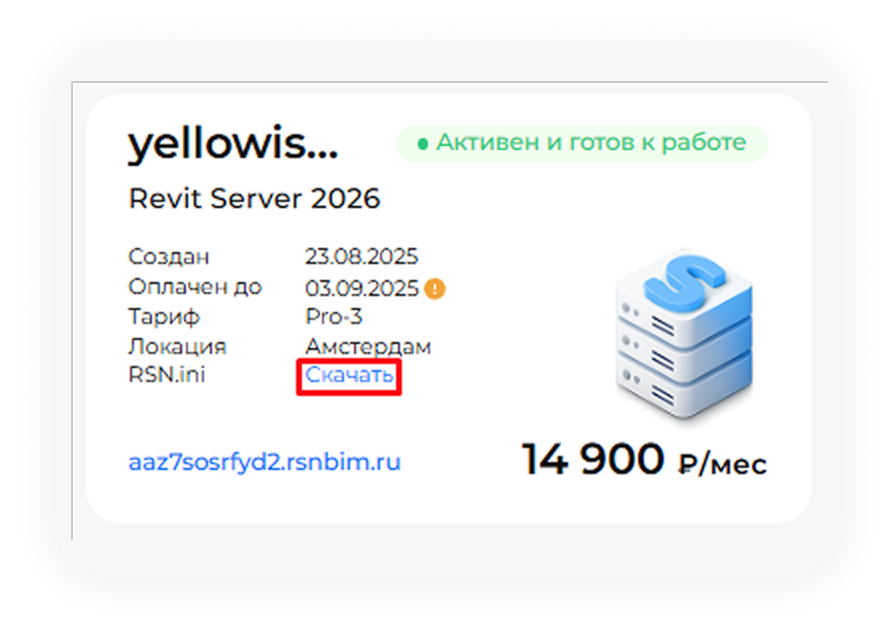Click the Амстердам location value
The height and width of the screenshot is (632, 894).
(x=368, y=347)
